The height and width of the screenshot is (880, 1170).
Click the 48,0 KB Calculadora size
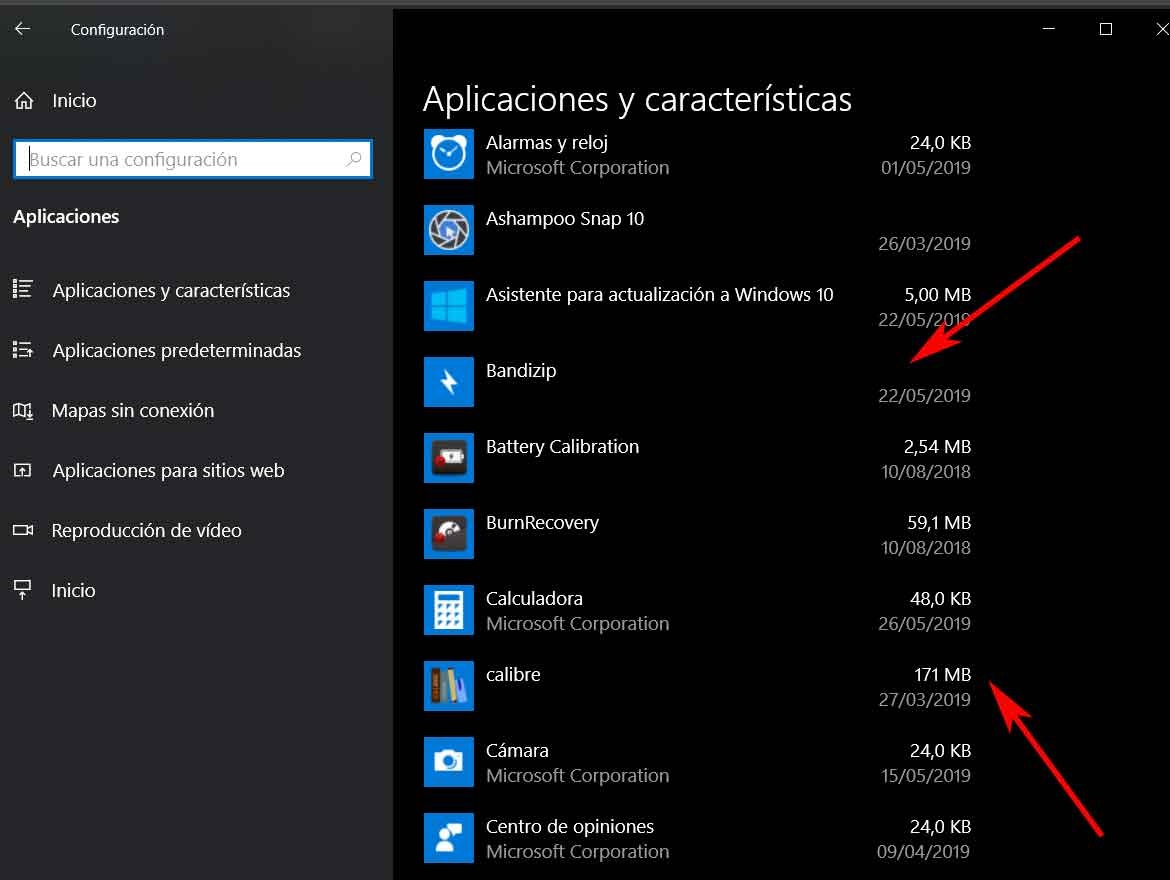click(x=940, y=599)
